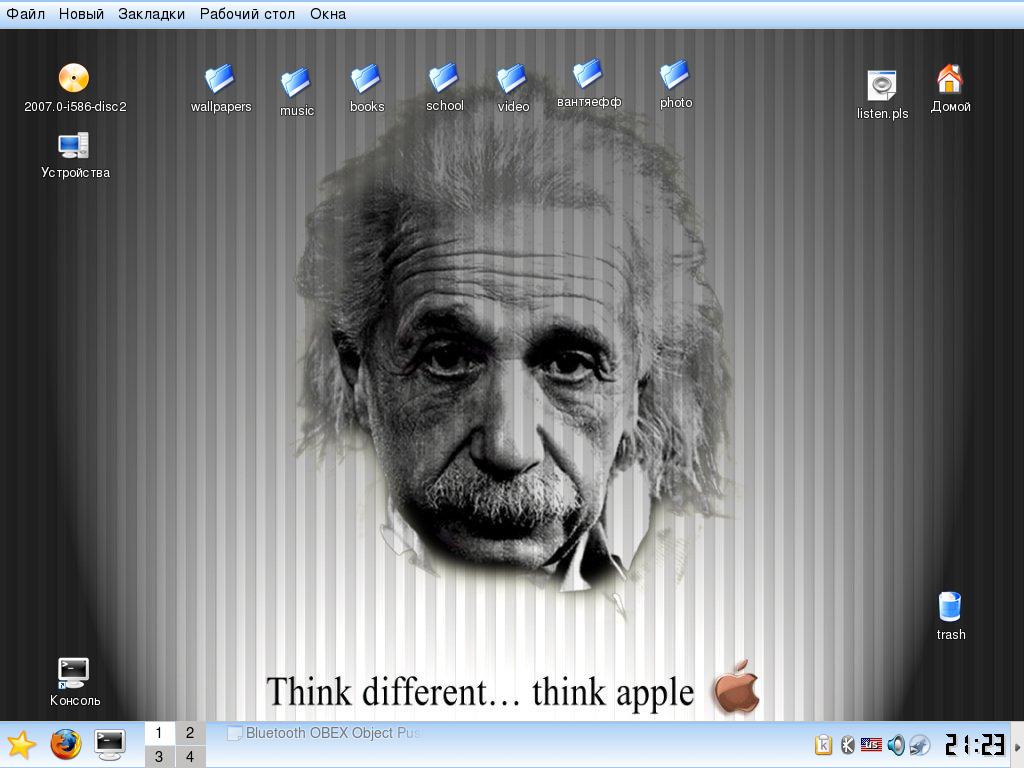Activate the Bluetooth OBEX Object Push taskbar entry
Viewport: 1024px width, 768px height.
click(x=325, y=733)
